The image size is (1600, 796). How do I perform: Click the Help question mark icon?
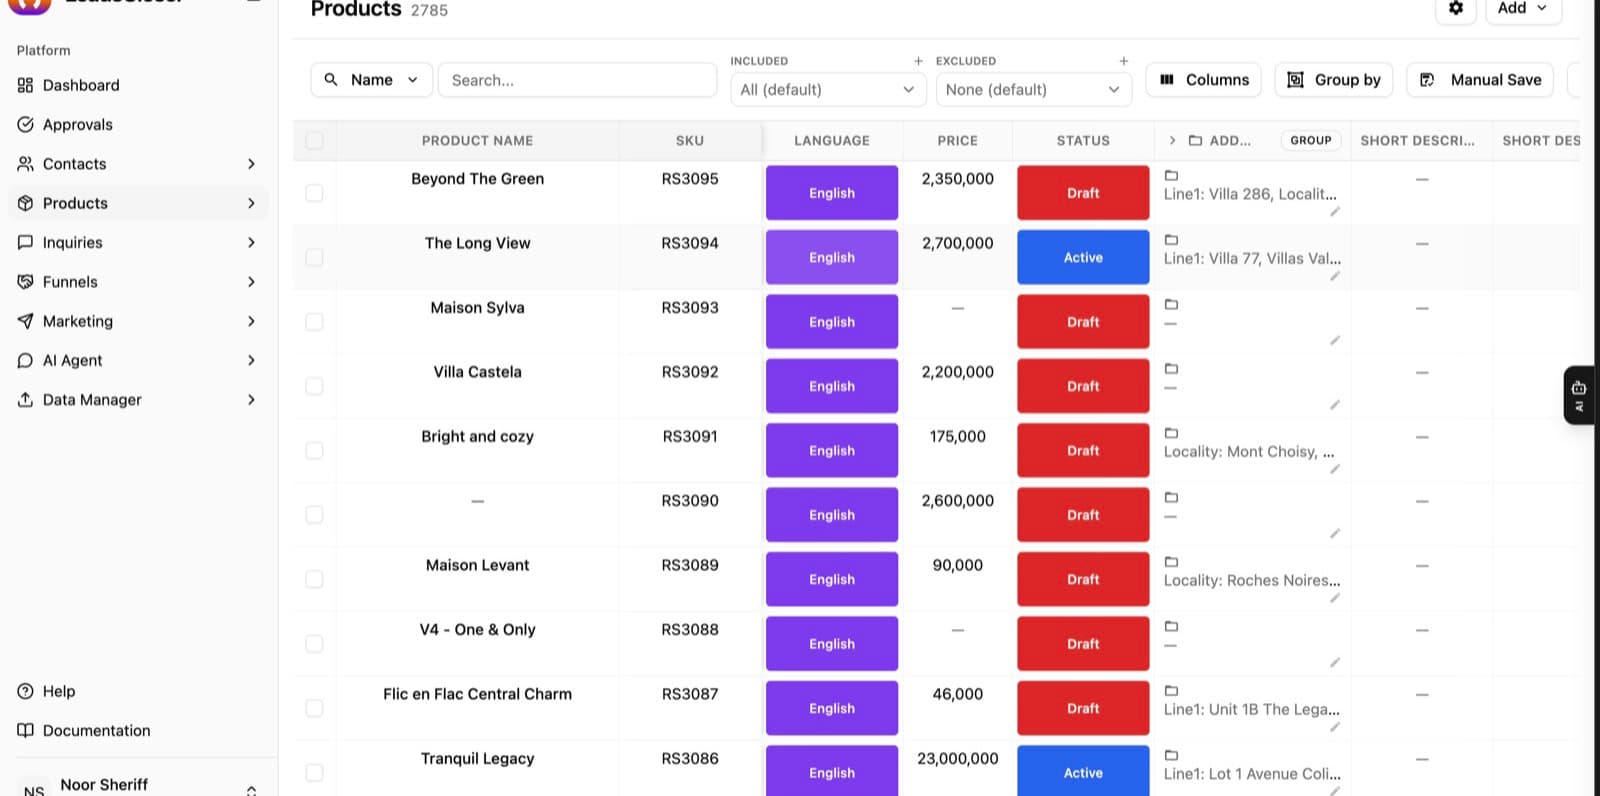pos(26,692)
